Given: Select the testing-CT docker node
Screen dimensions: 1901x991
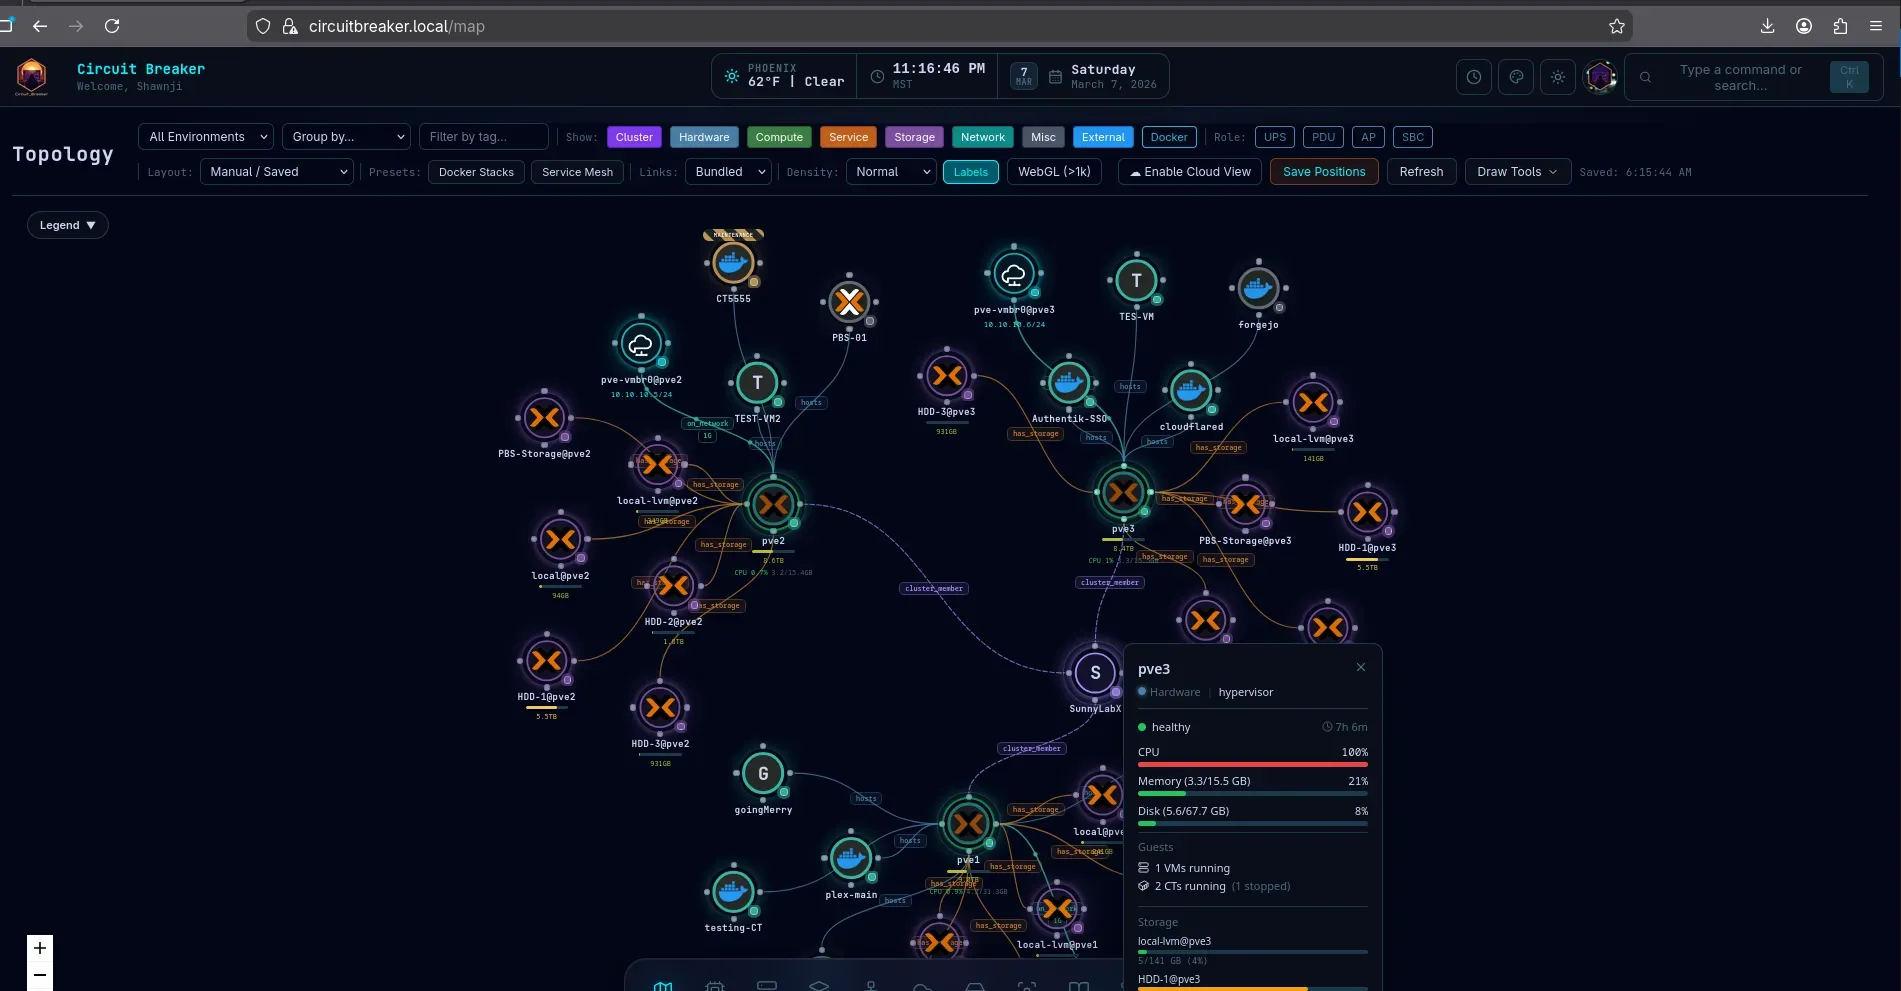Looking at the screenshot, I should point(733,891).
